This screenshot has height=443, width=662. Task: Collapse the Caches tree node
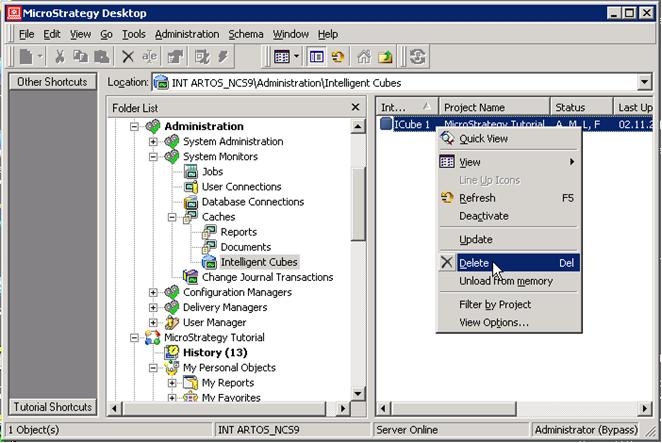(x=172, y=217)
